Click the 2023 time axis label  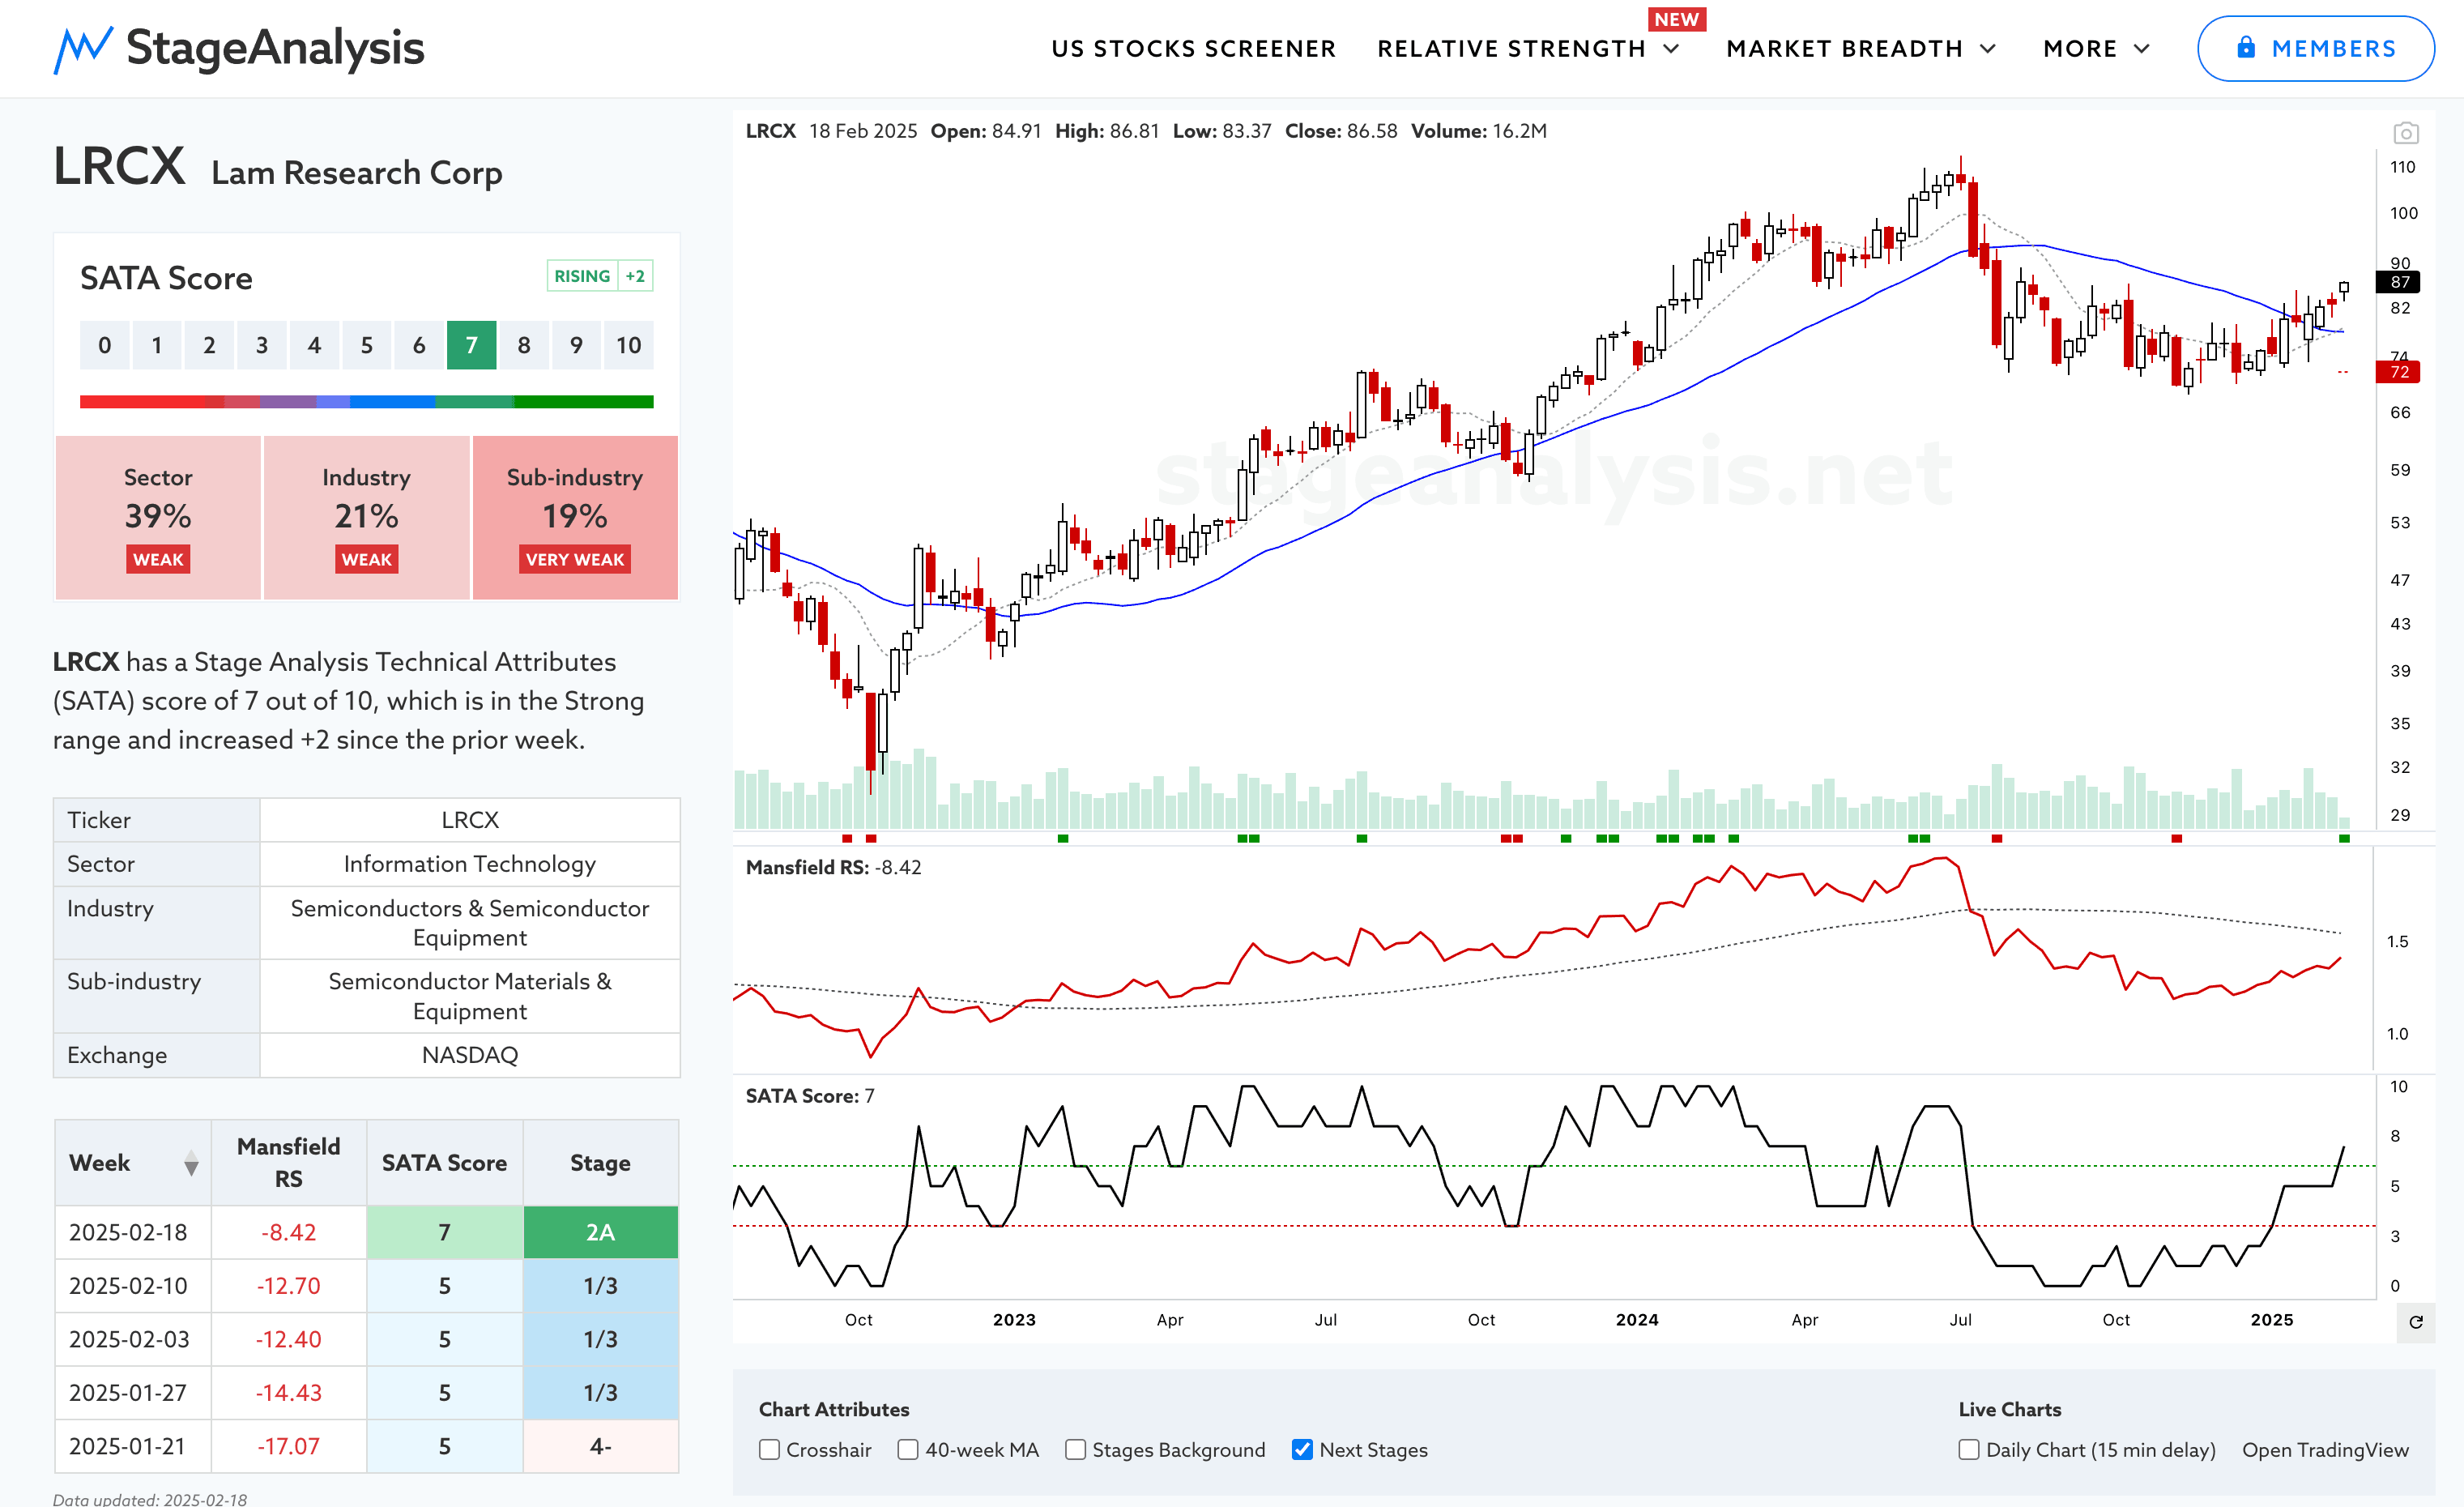point(1013,1319)
